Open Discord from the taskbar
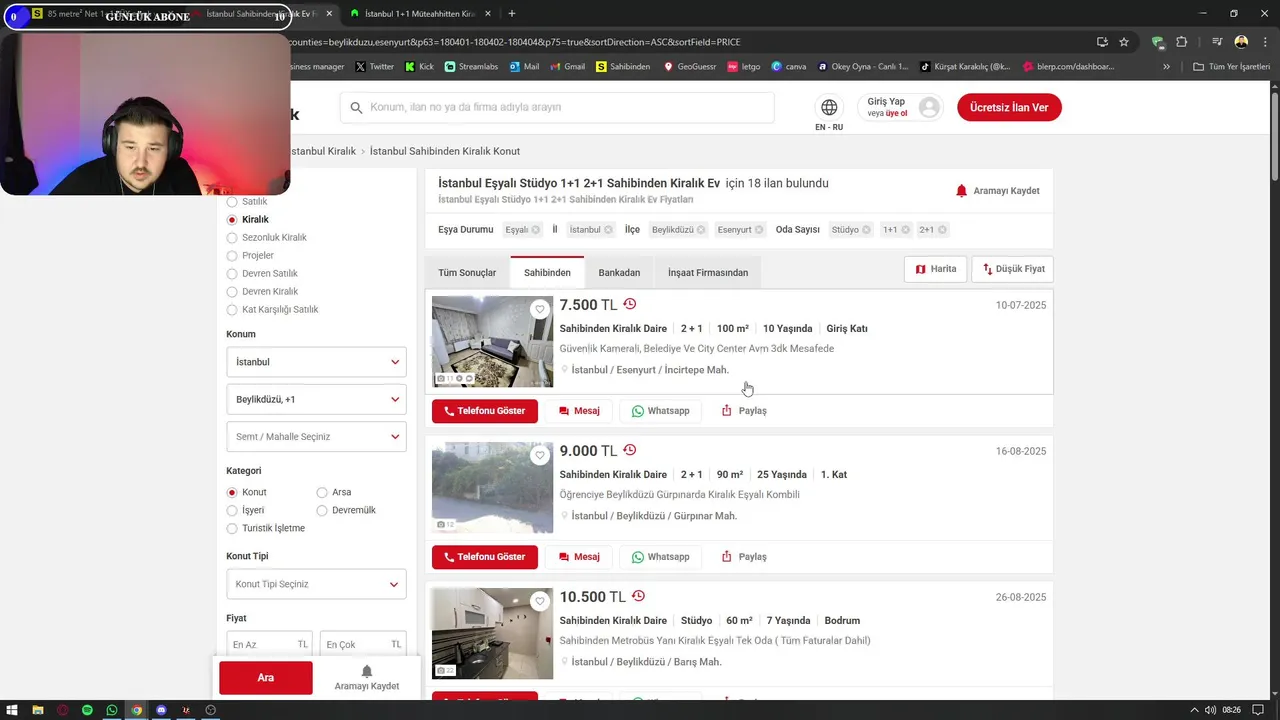This screenshot has height=720, width=1280. (161, 710)
